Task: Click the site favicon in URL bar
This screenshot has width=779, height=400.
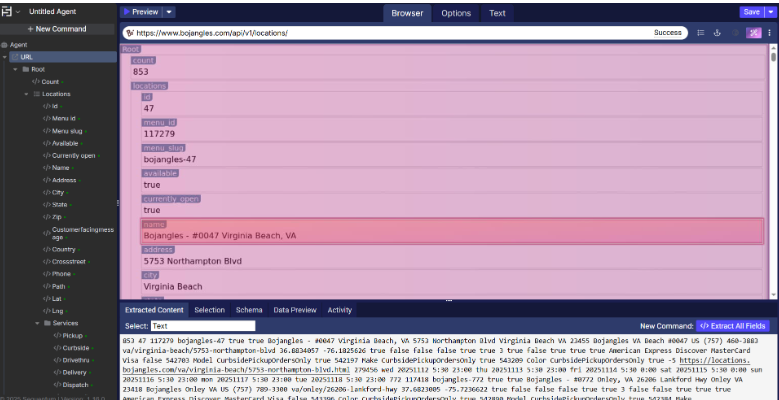Action: point(130,33)
